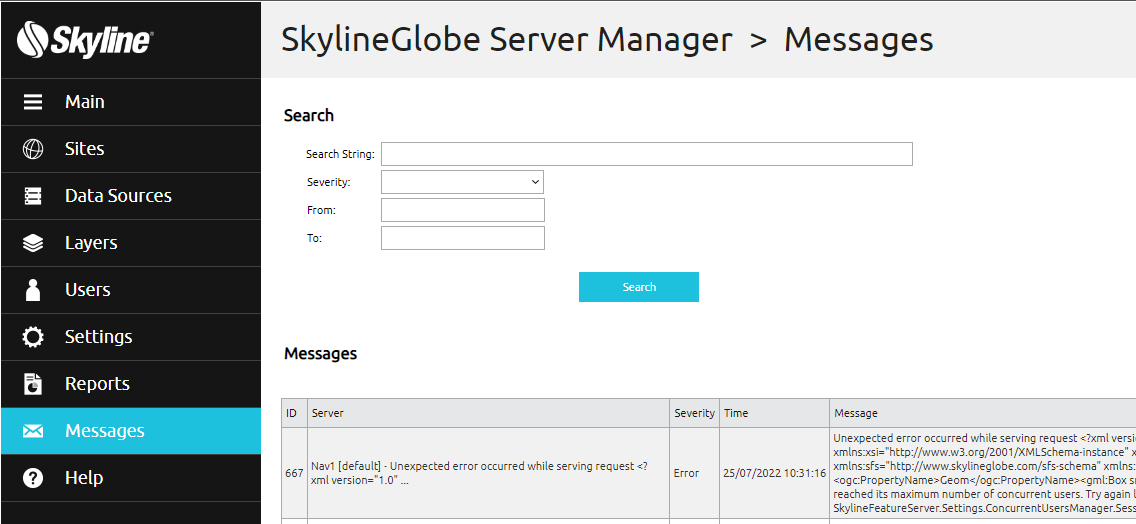Click the Search String input field
This screenshot has height=524, width=1136.
(647, 154)
